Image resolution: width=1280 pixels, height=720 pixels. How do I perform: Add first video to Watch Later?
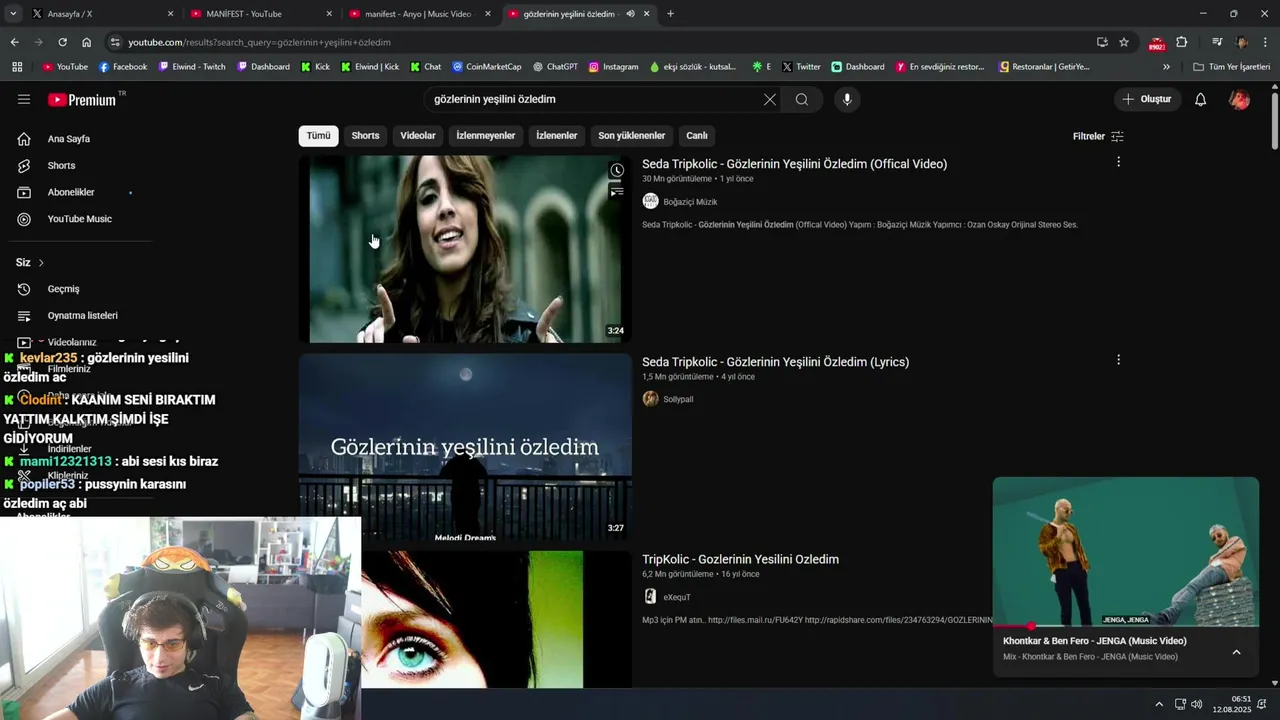tap(617, 170)
